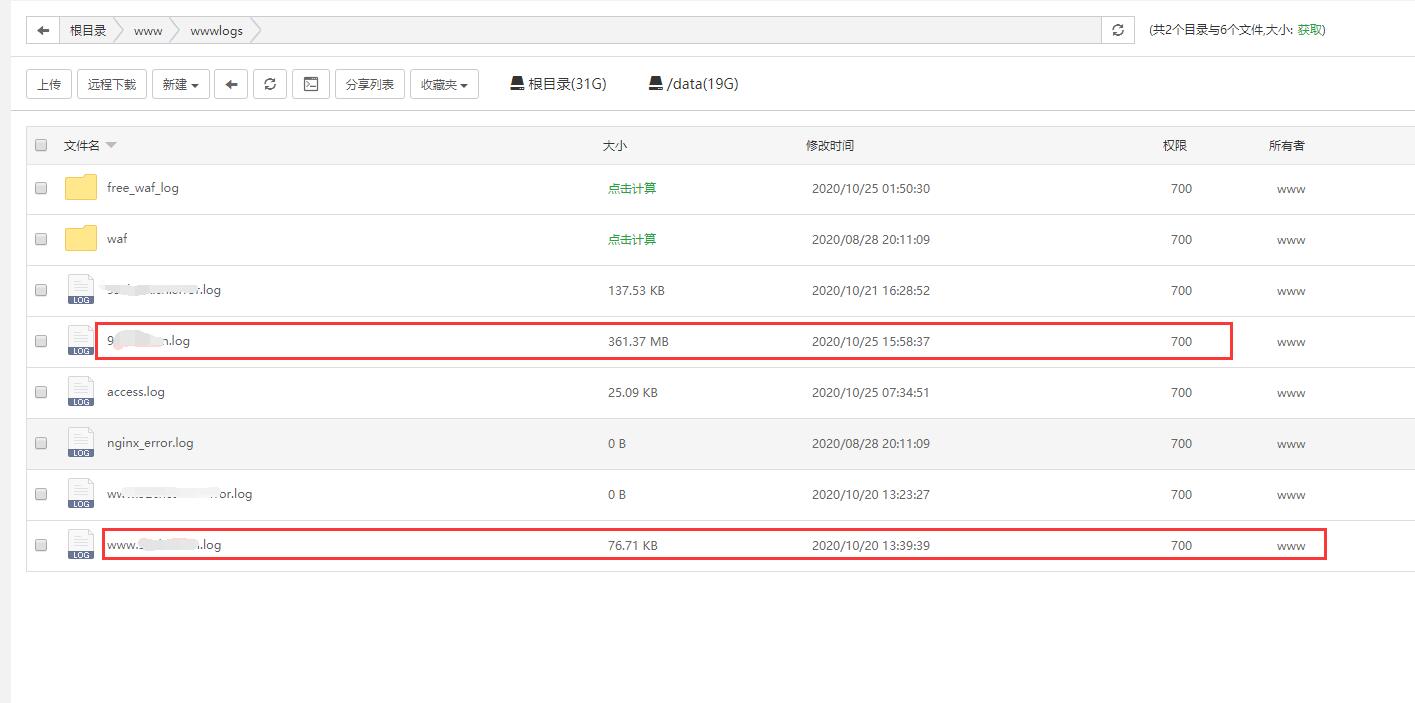Screen dimensions: 1415x703
Task: Click 点击计算 for free_waf_log
Action: pos(632,188)
